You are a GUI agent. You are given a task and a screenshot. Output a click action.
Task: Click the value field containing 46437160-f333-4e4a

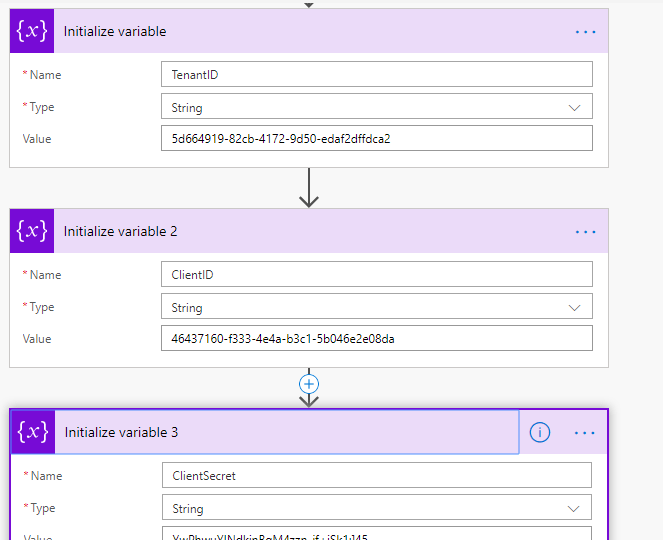tap(377, 338)
